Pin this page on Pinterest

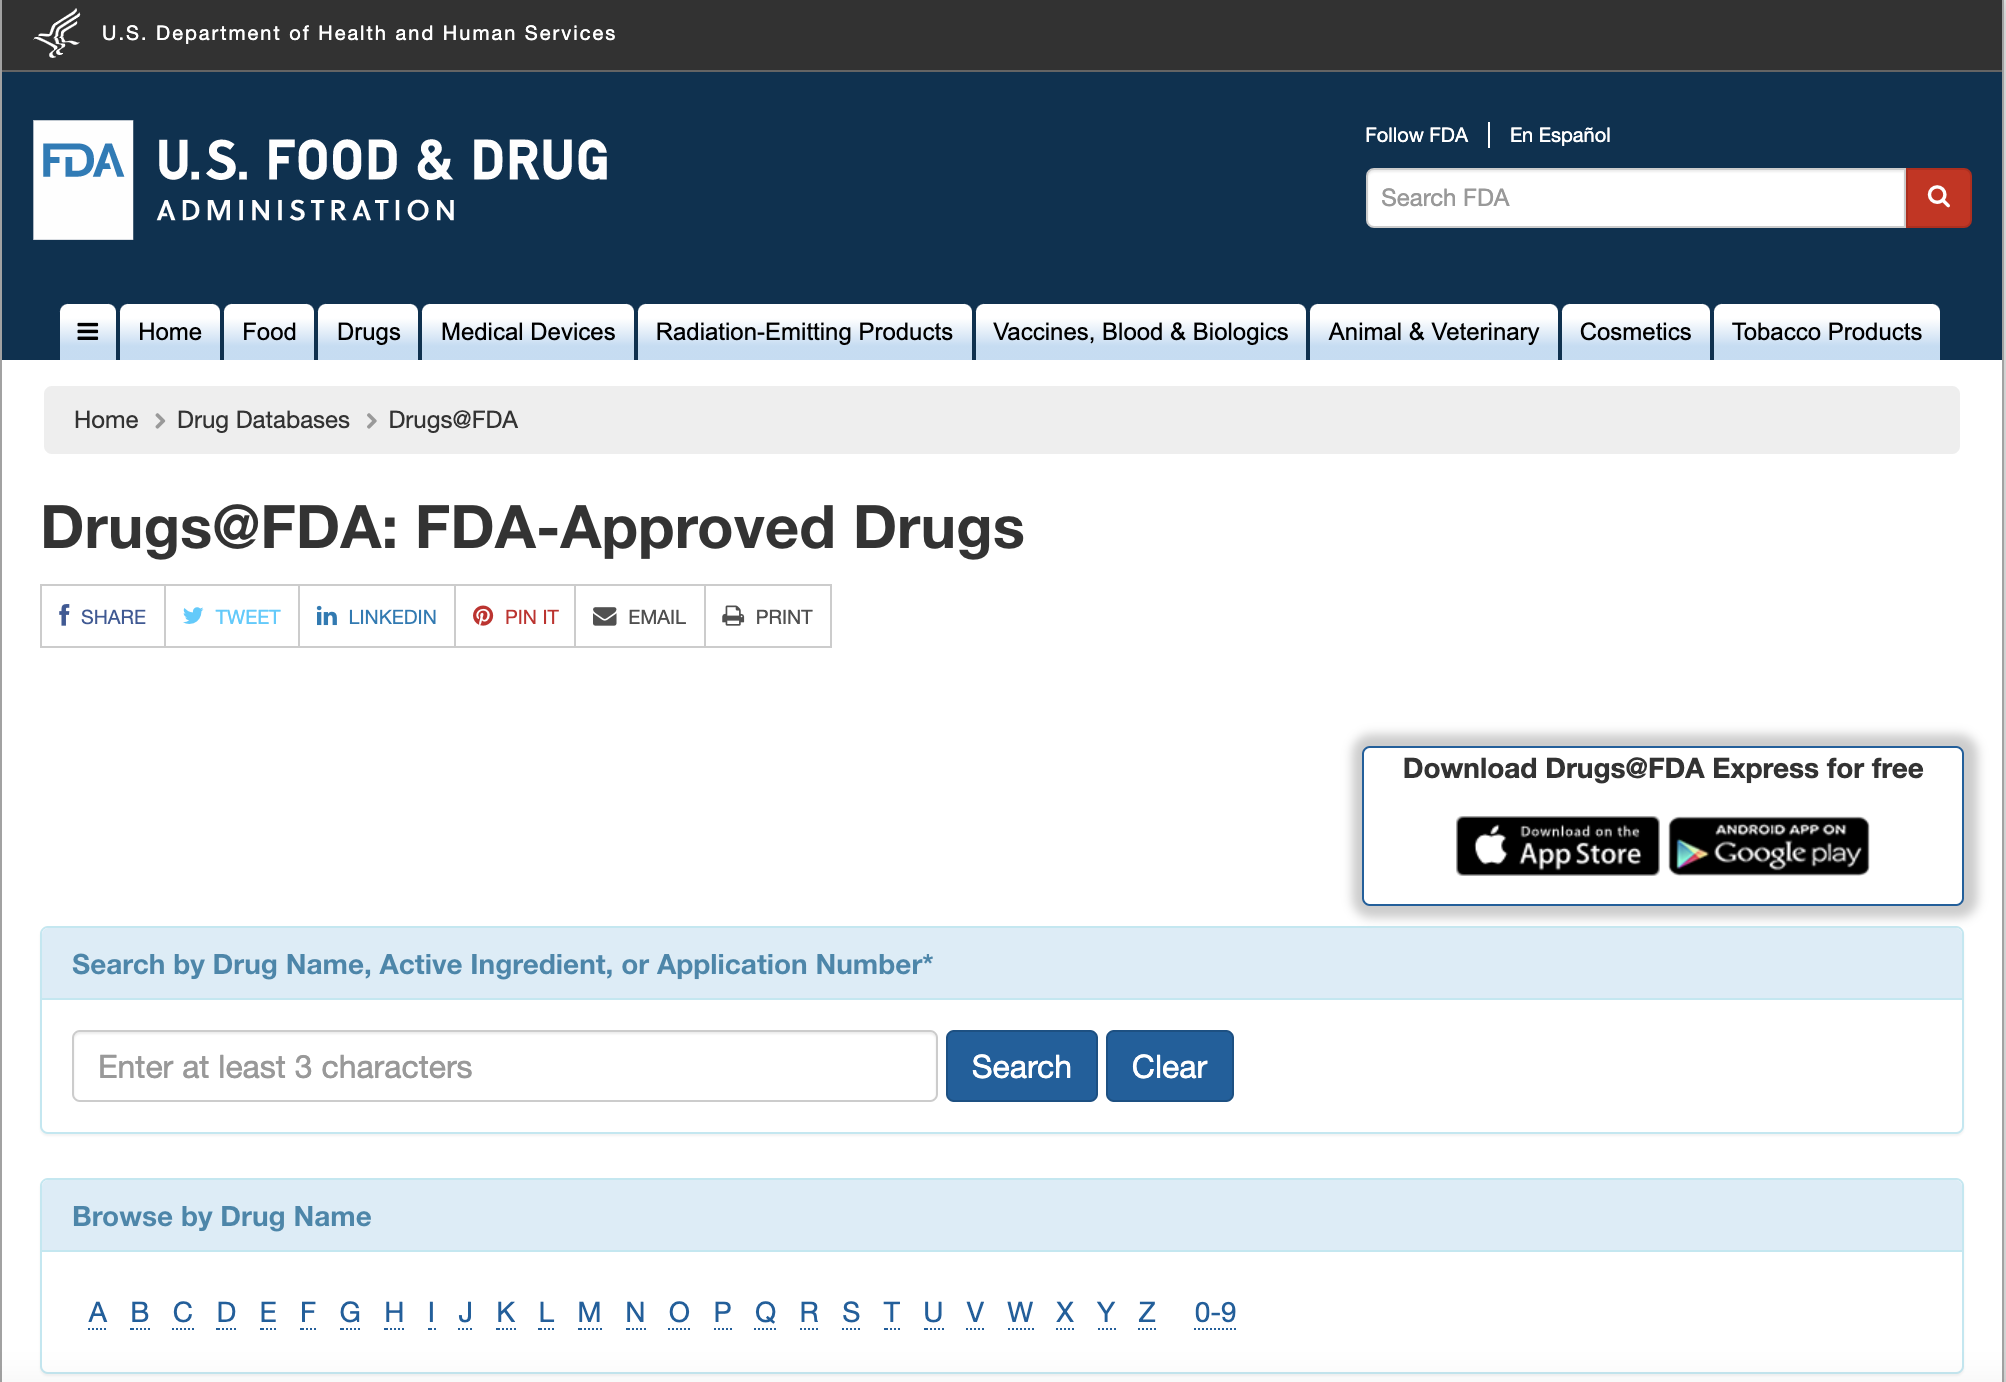pos(515,616)
